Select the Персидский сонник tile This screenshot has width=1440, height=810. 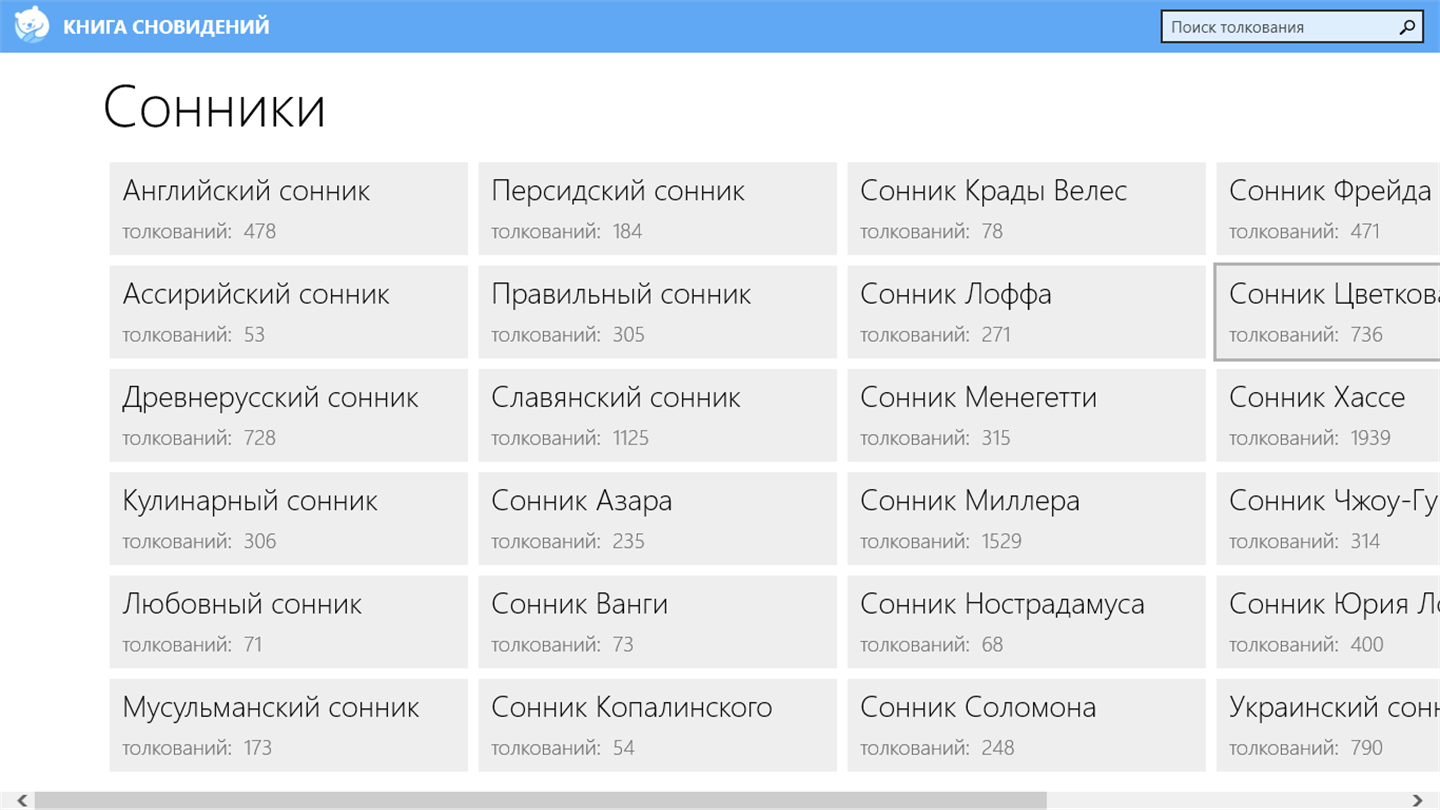click(657, 209)
